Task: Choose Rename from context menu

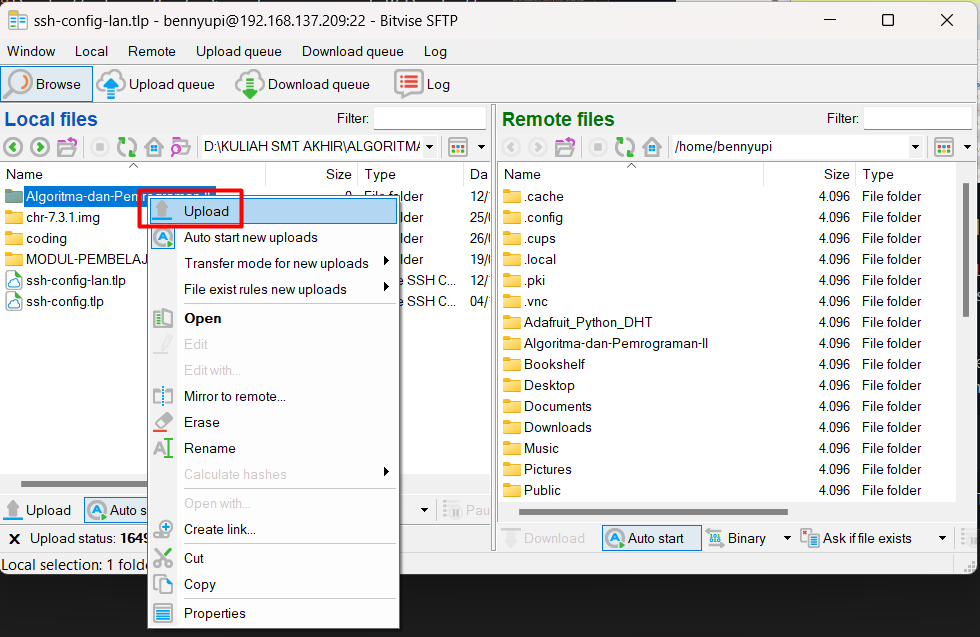Action: (274, 448)
